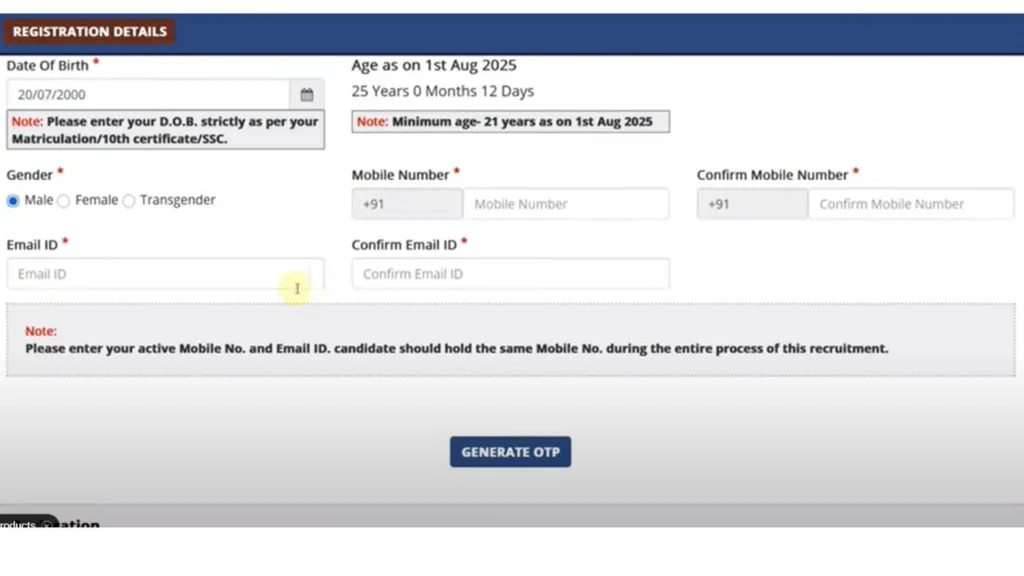Viewport: 1024px width, 576px height.
Task: Click the Confirm Mobile Number field
Action: [910, 204]
